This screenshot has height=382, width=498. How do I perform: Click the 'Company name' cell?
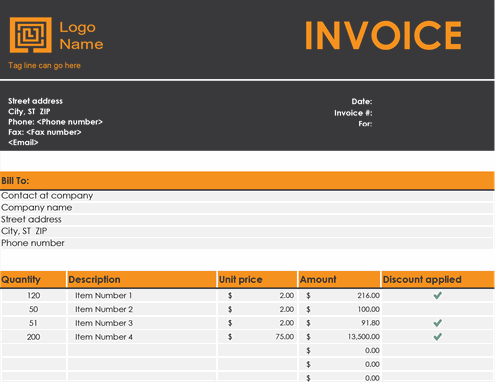[247, 208]
